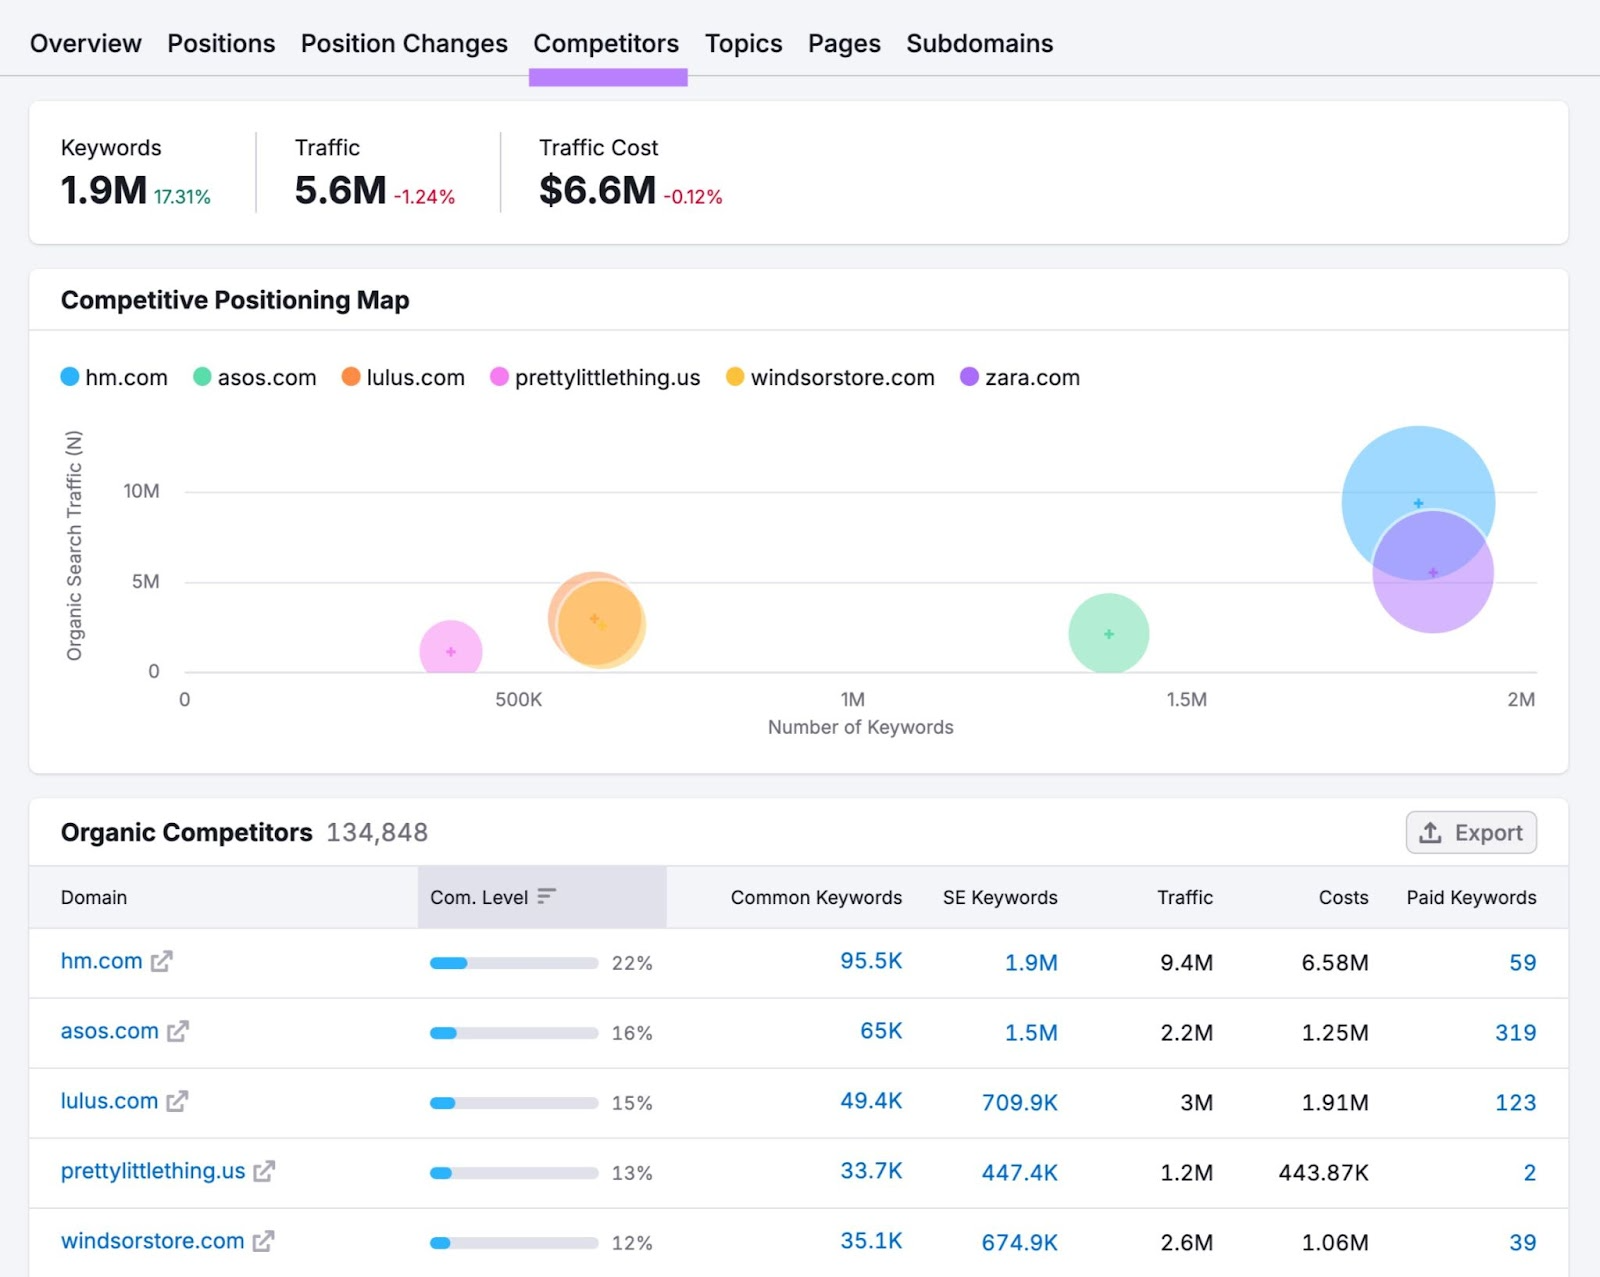Open the 709.9K SE keywords link
Screen dimensions: 1600x1277
[x=1020, y=1102]
